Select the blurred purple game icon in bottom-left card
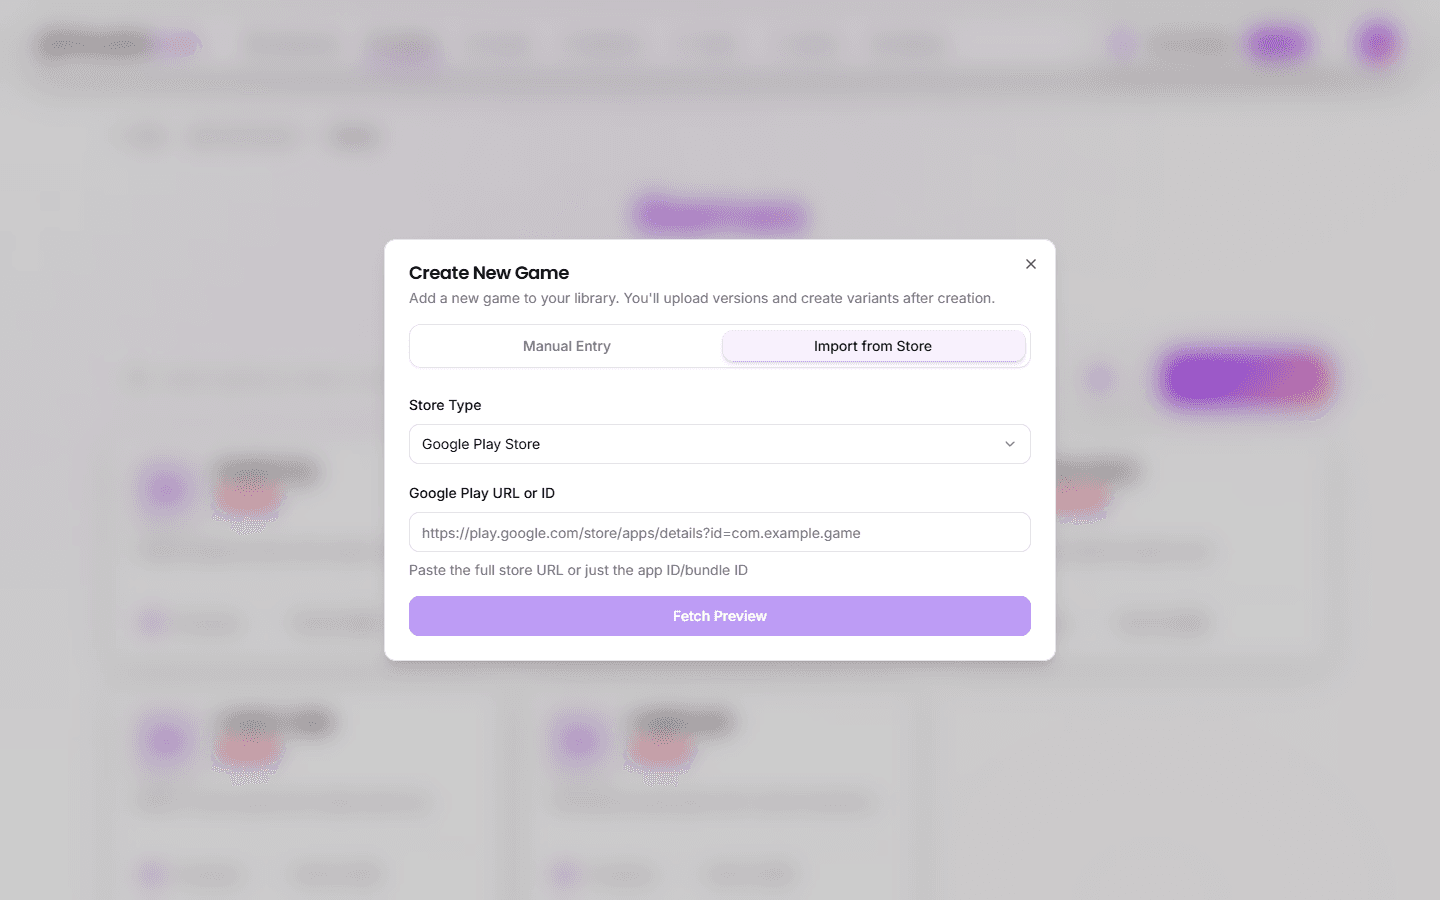The height and width of the screenshot is (900, 1440). click(x=166, y=741)
